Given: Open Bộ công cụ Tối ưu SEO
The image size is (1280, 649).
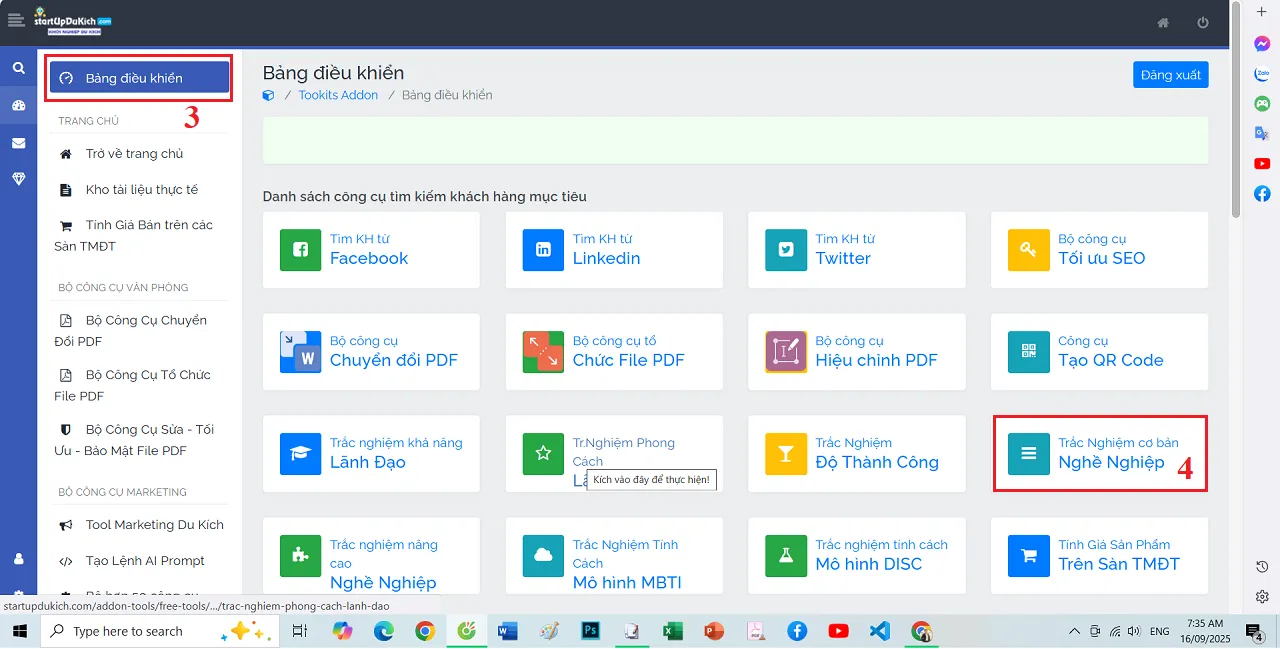Looking at the screenshot, I should click(1099, 250).
